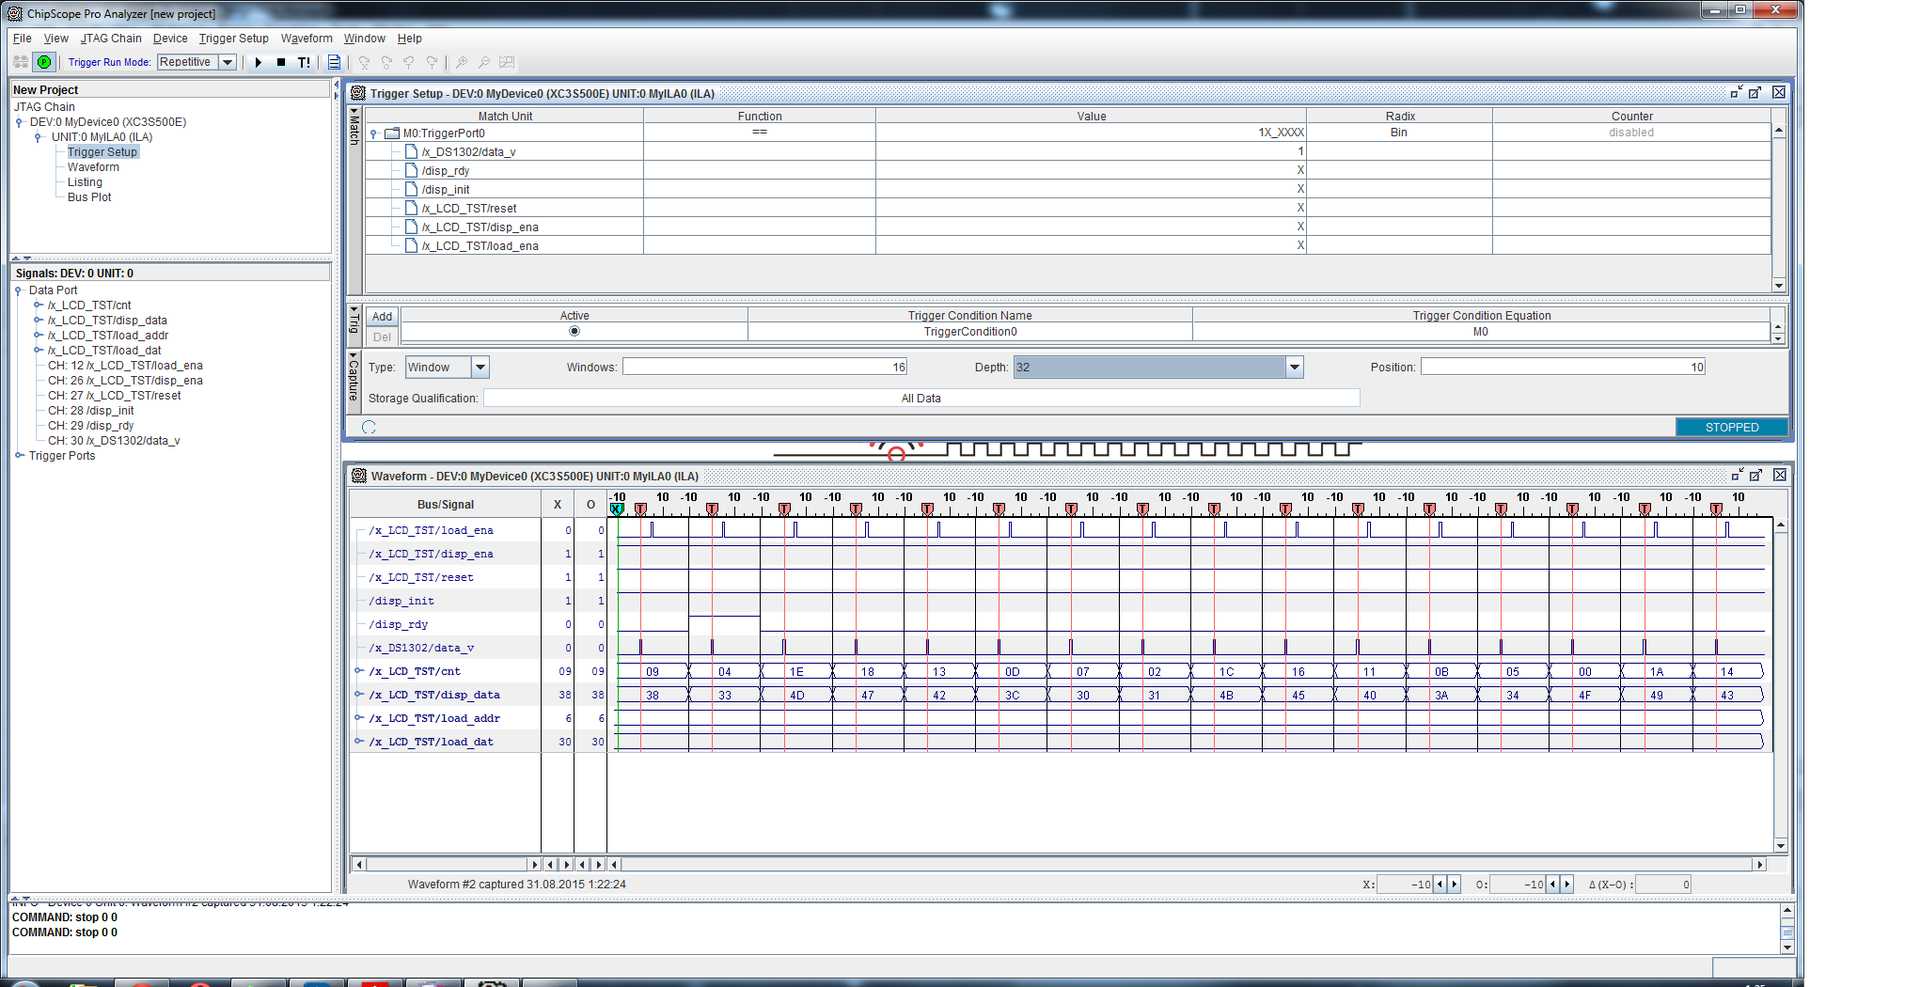The width and height of the screenshot is (1920, 987).
Task: Select CH: 29 /disp_rdy signal entry
Action: click(x=91, y=425)
